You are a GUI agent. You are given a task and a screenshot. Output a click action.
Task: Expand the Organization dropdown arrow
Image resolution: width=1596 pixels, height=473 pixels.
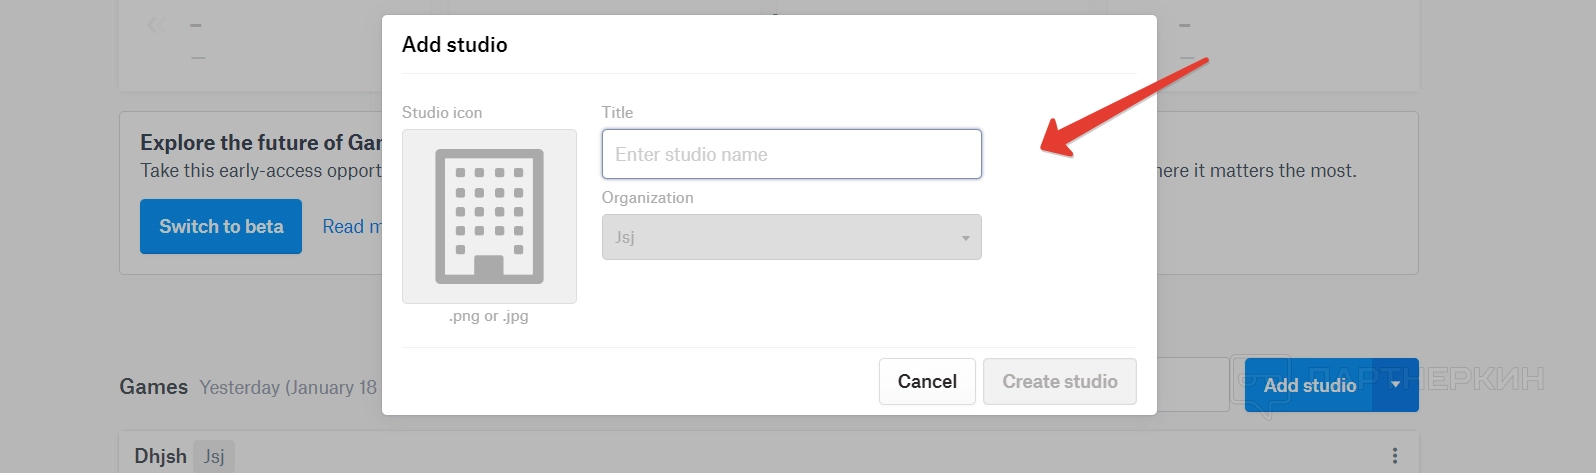pos(965,238)
